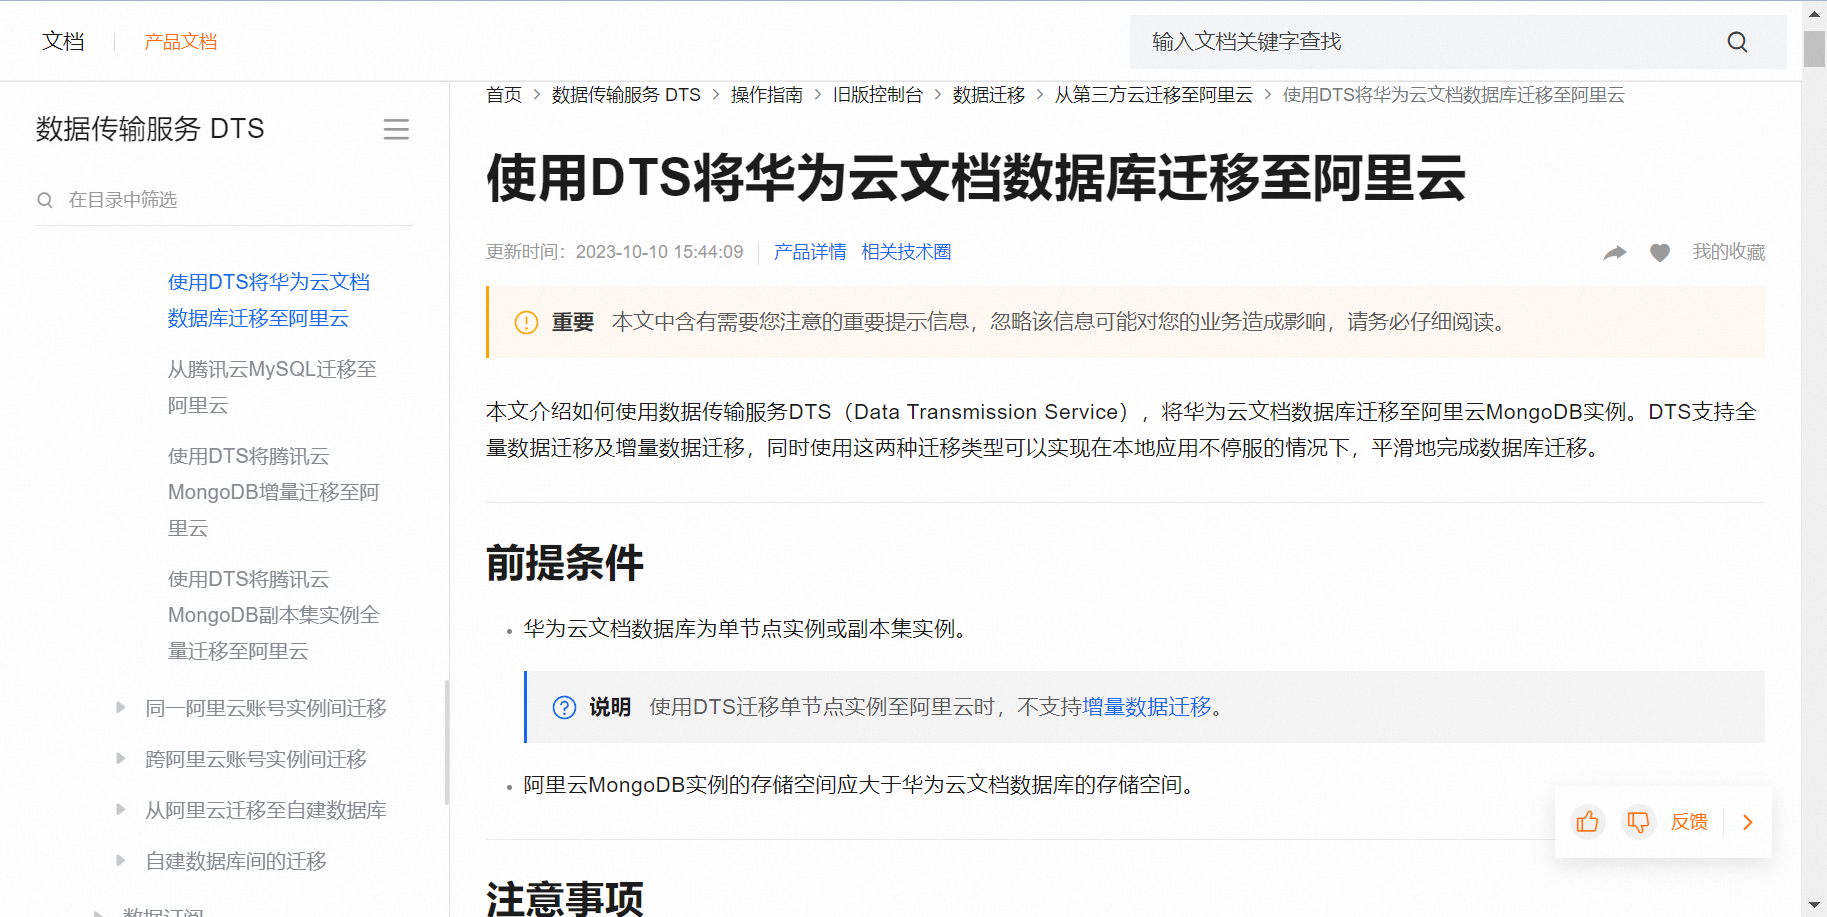Viewport: 1827px width, 917px height.
Task: Expand 跨阿里云账号实例间迁移 tree arrow
Action: [121, 759]
